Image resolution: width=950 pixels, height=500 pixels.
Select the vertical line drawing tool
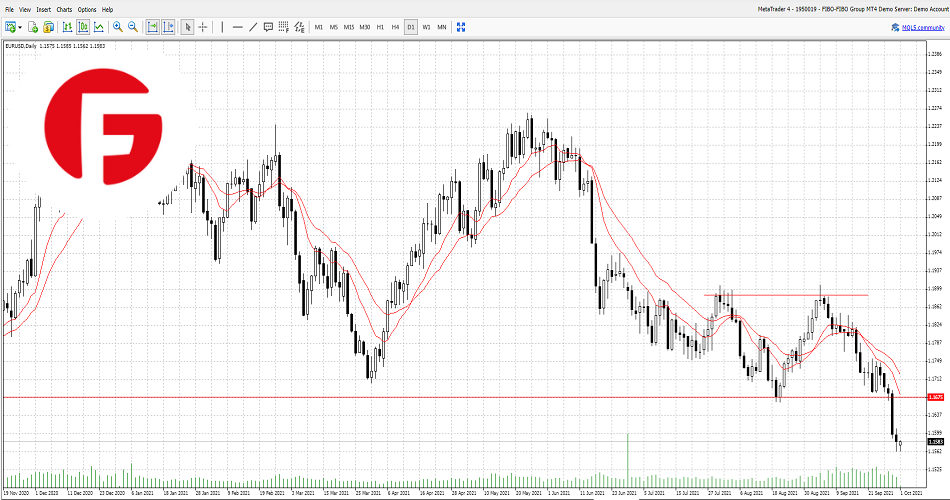[x=222, y=27]
